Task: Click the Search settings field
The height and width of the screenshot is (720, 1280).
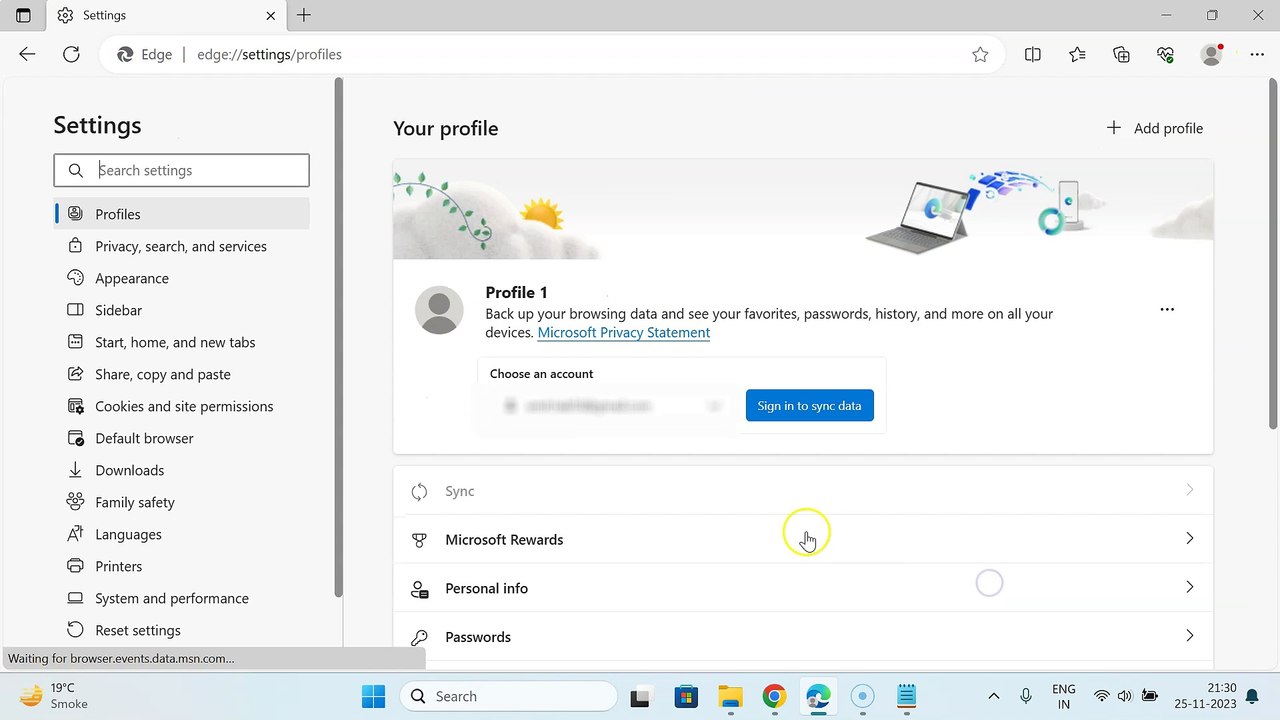Action: pos(182,170)
